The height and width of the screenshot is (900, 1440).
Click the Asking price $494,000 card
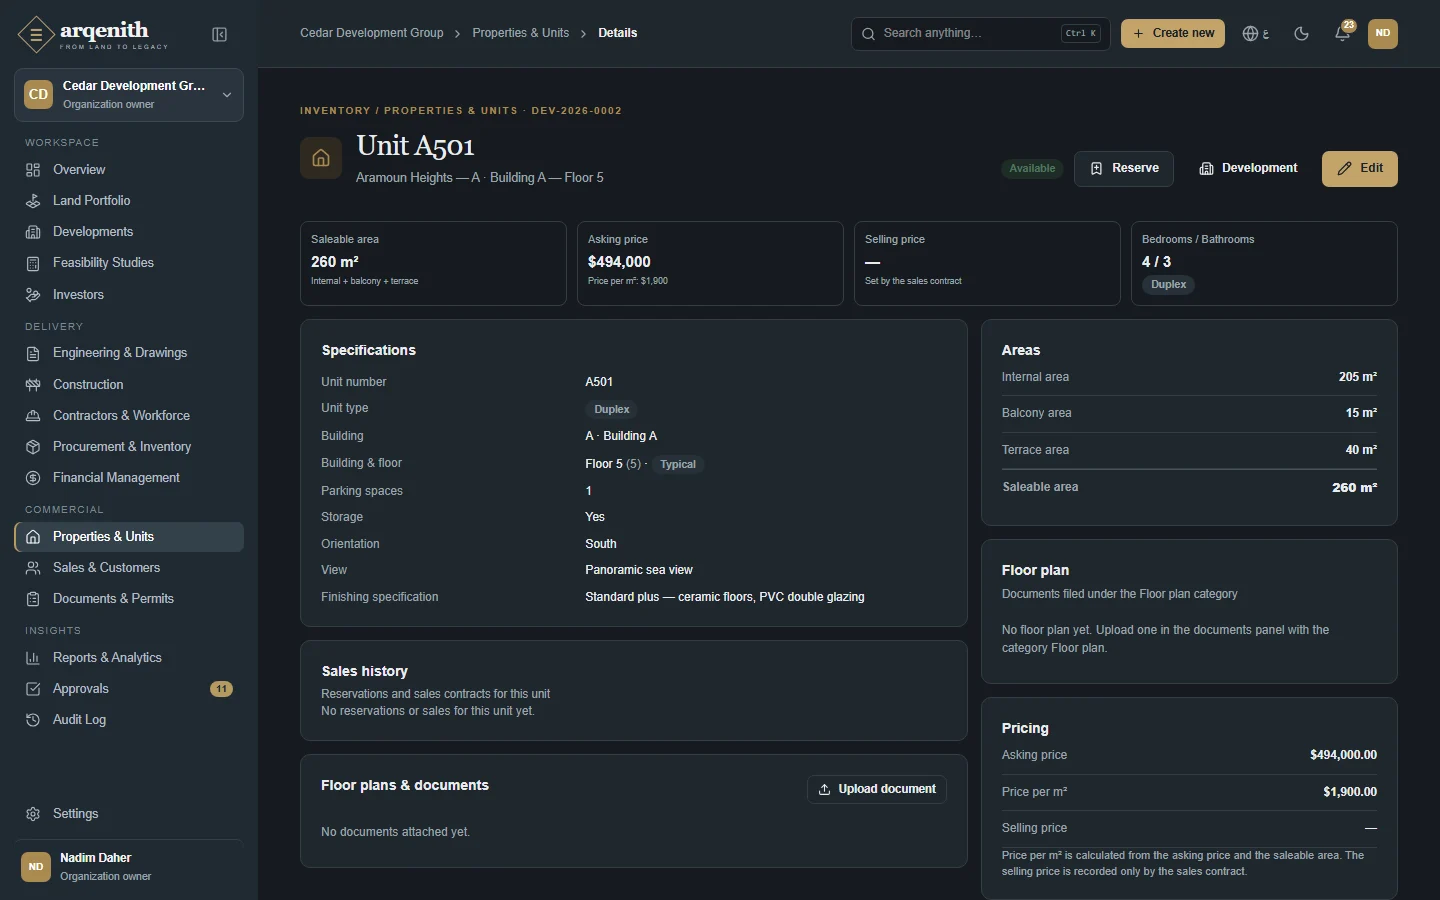[710, 263]
